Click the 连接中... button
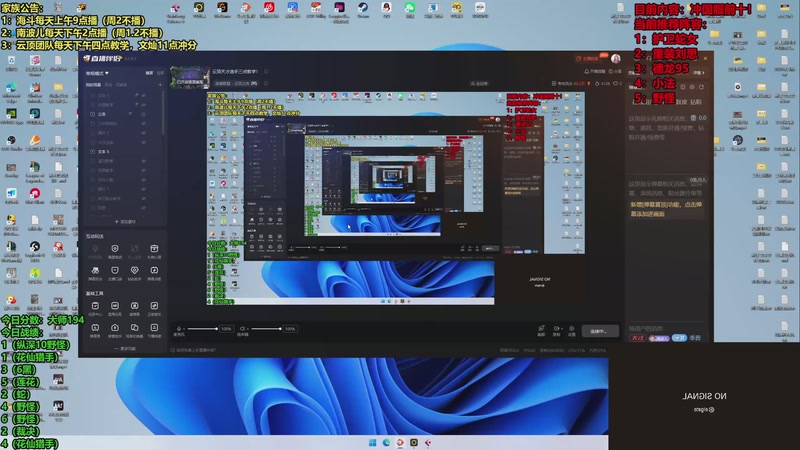 pos(601,331)
